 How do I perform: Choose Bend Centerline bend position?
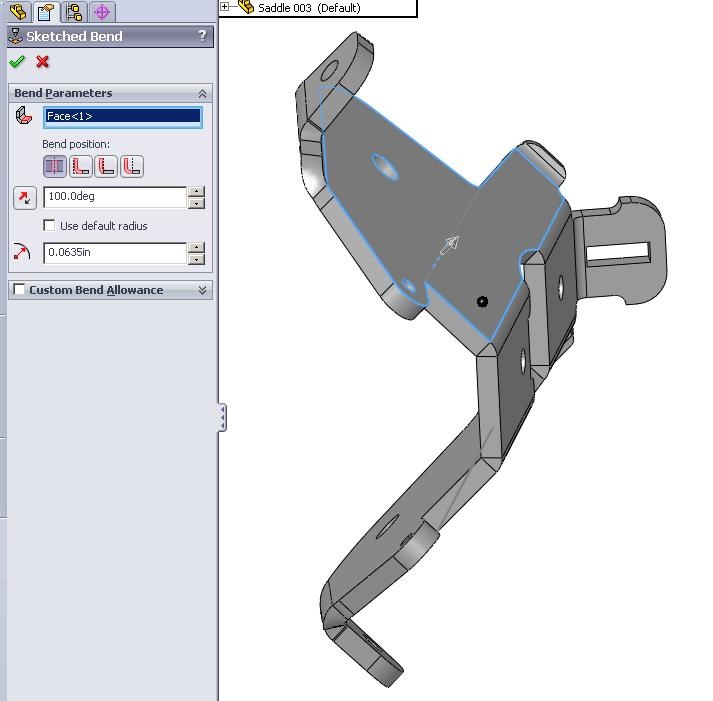(55, 166)
